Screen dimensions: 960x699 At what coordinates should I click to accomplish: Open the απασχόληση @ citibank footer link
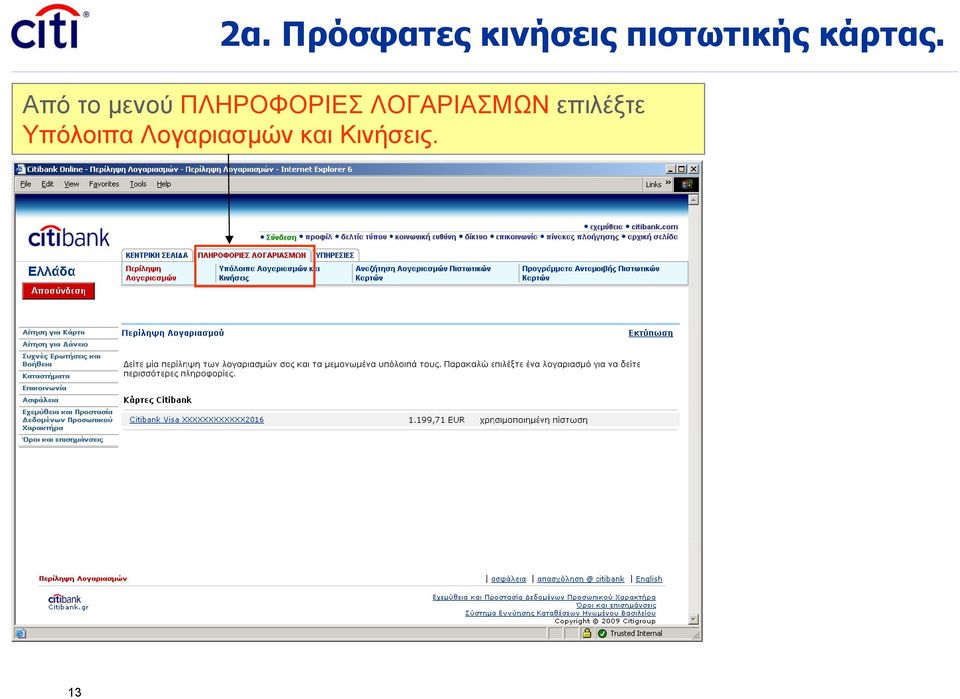[x=580, y=579]
